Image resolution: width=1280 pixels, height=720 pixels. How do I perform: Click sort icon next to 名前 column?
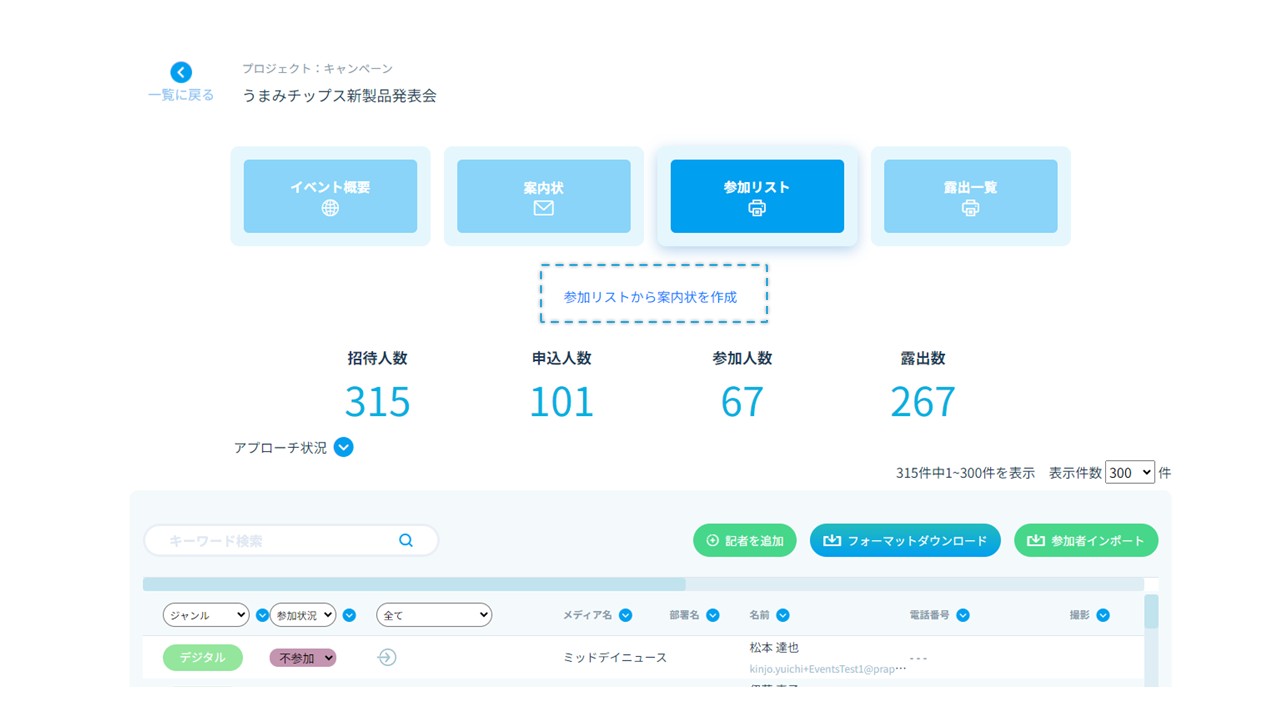tap(783, 615)
